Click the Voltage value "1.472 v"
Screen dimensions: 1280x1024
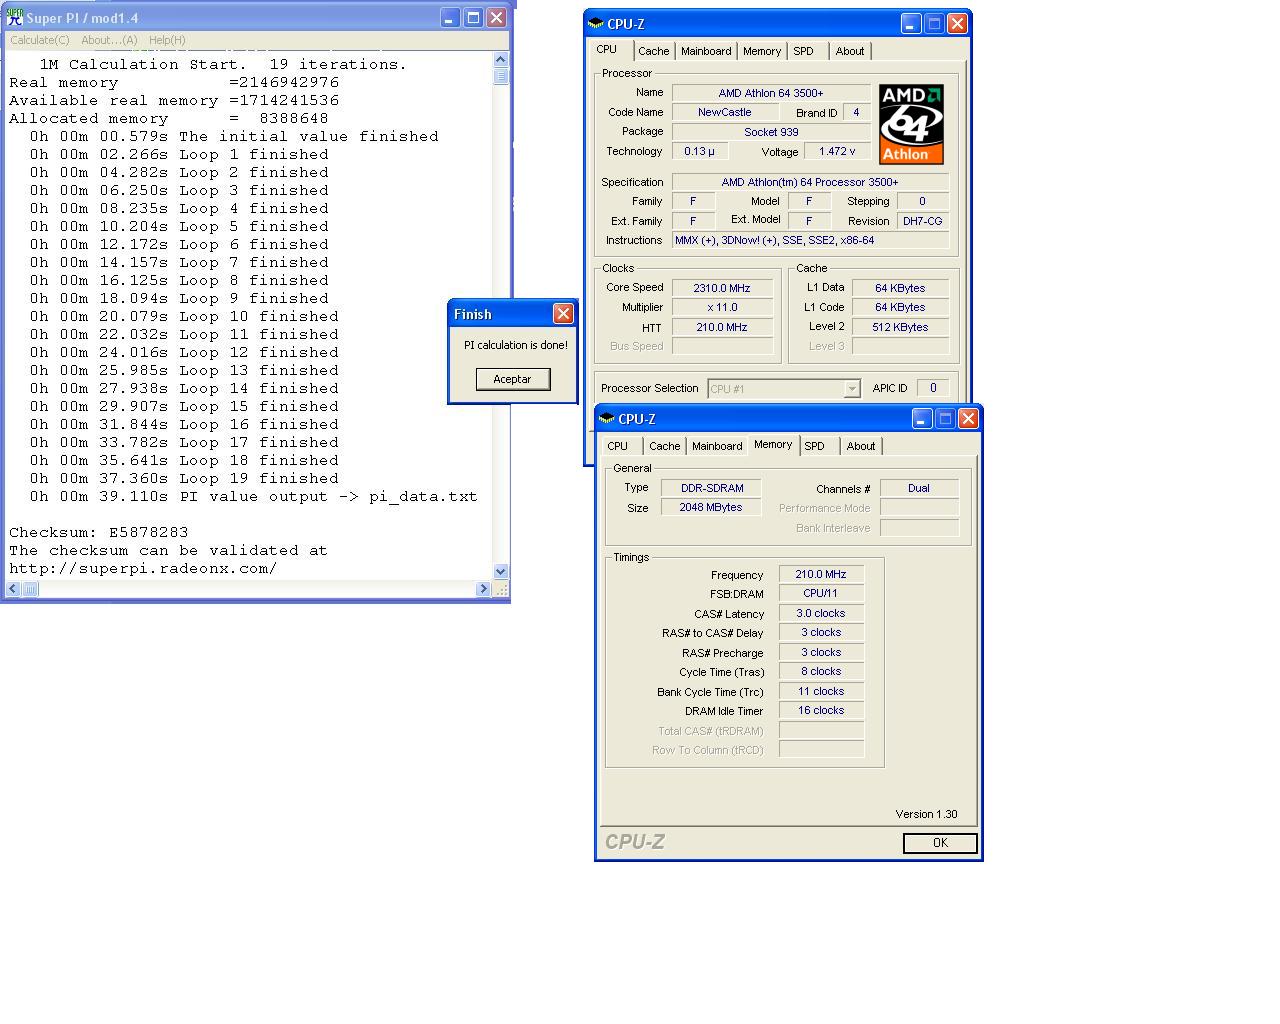[x=837, y=151]
